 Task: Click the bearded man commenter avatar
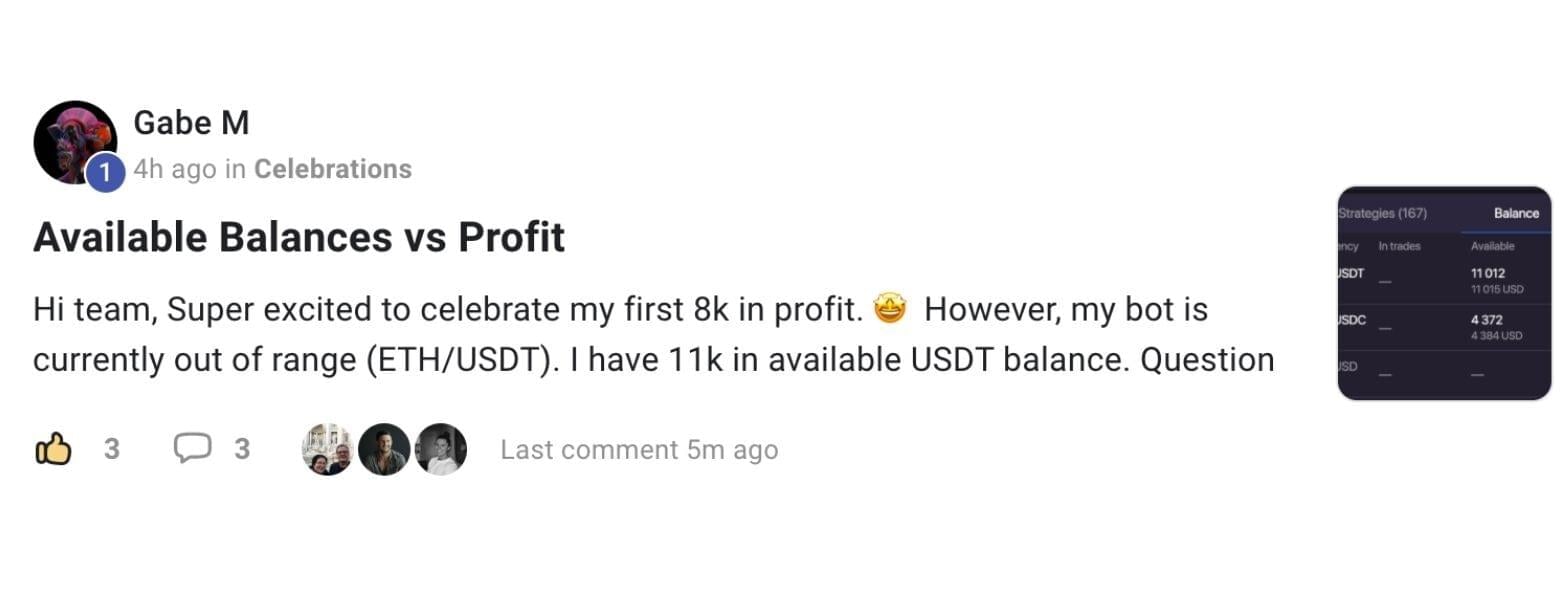tap(384, 449)
